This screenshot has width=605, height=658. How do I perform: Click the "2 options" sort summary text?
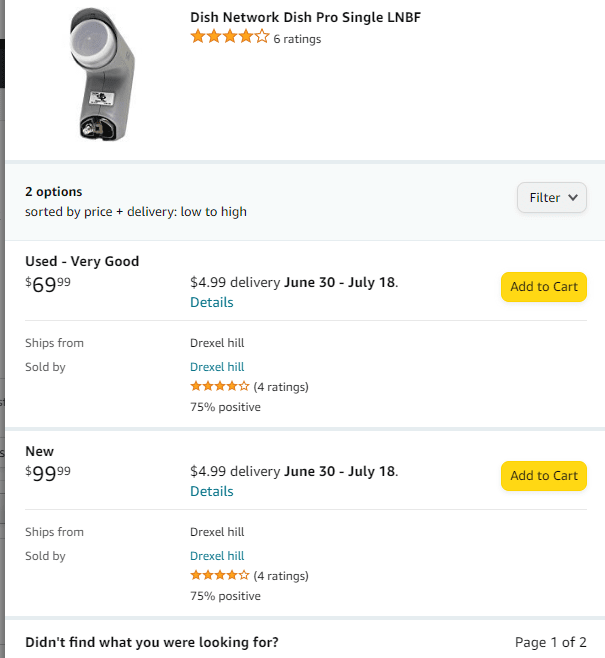(x=54, y=191)
